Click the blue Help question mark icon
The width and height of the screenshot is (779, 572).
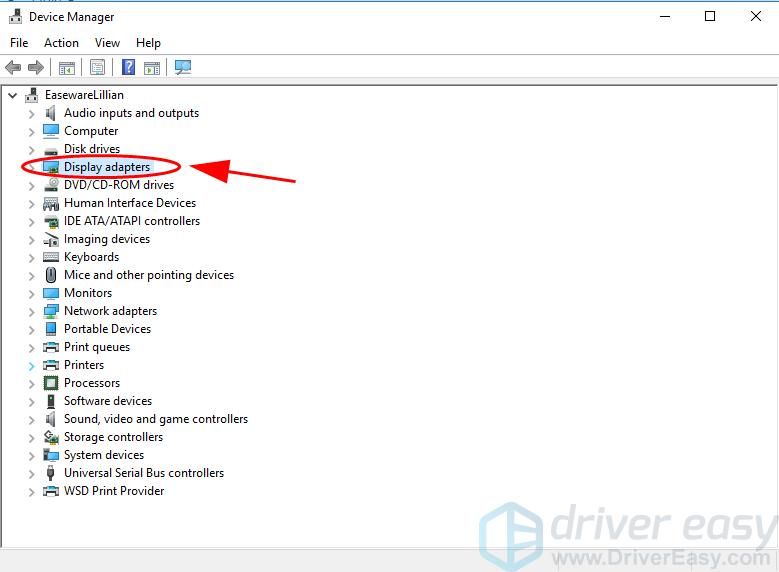[x=128, y=67]
